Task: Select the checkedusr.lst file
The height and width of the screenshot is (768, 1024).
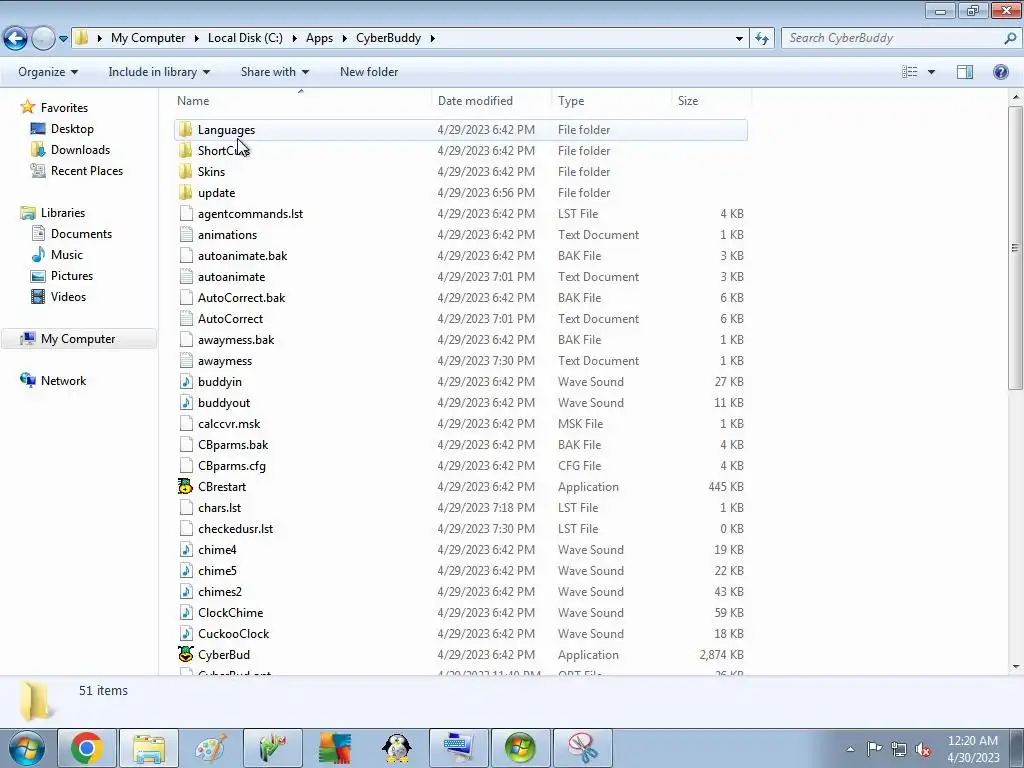Action: coord(235,528)
